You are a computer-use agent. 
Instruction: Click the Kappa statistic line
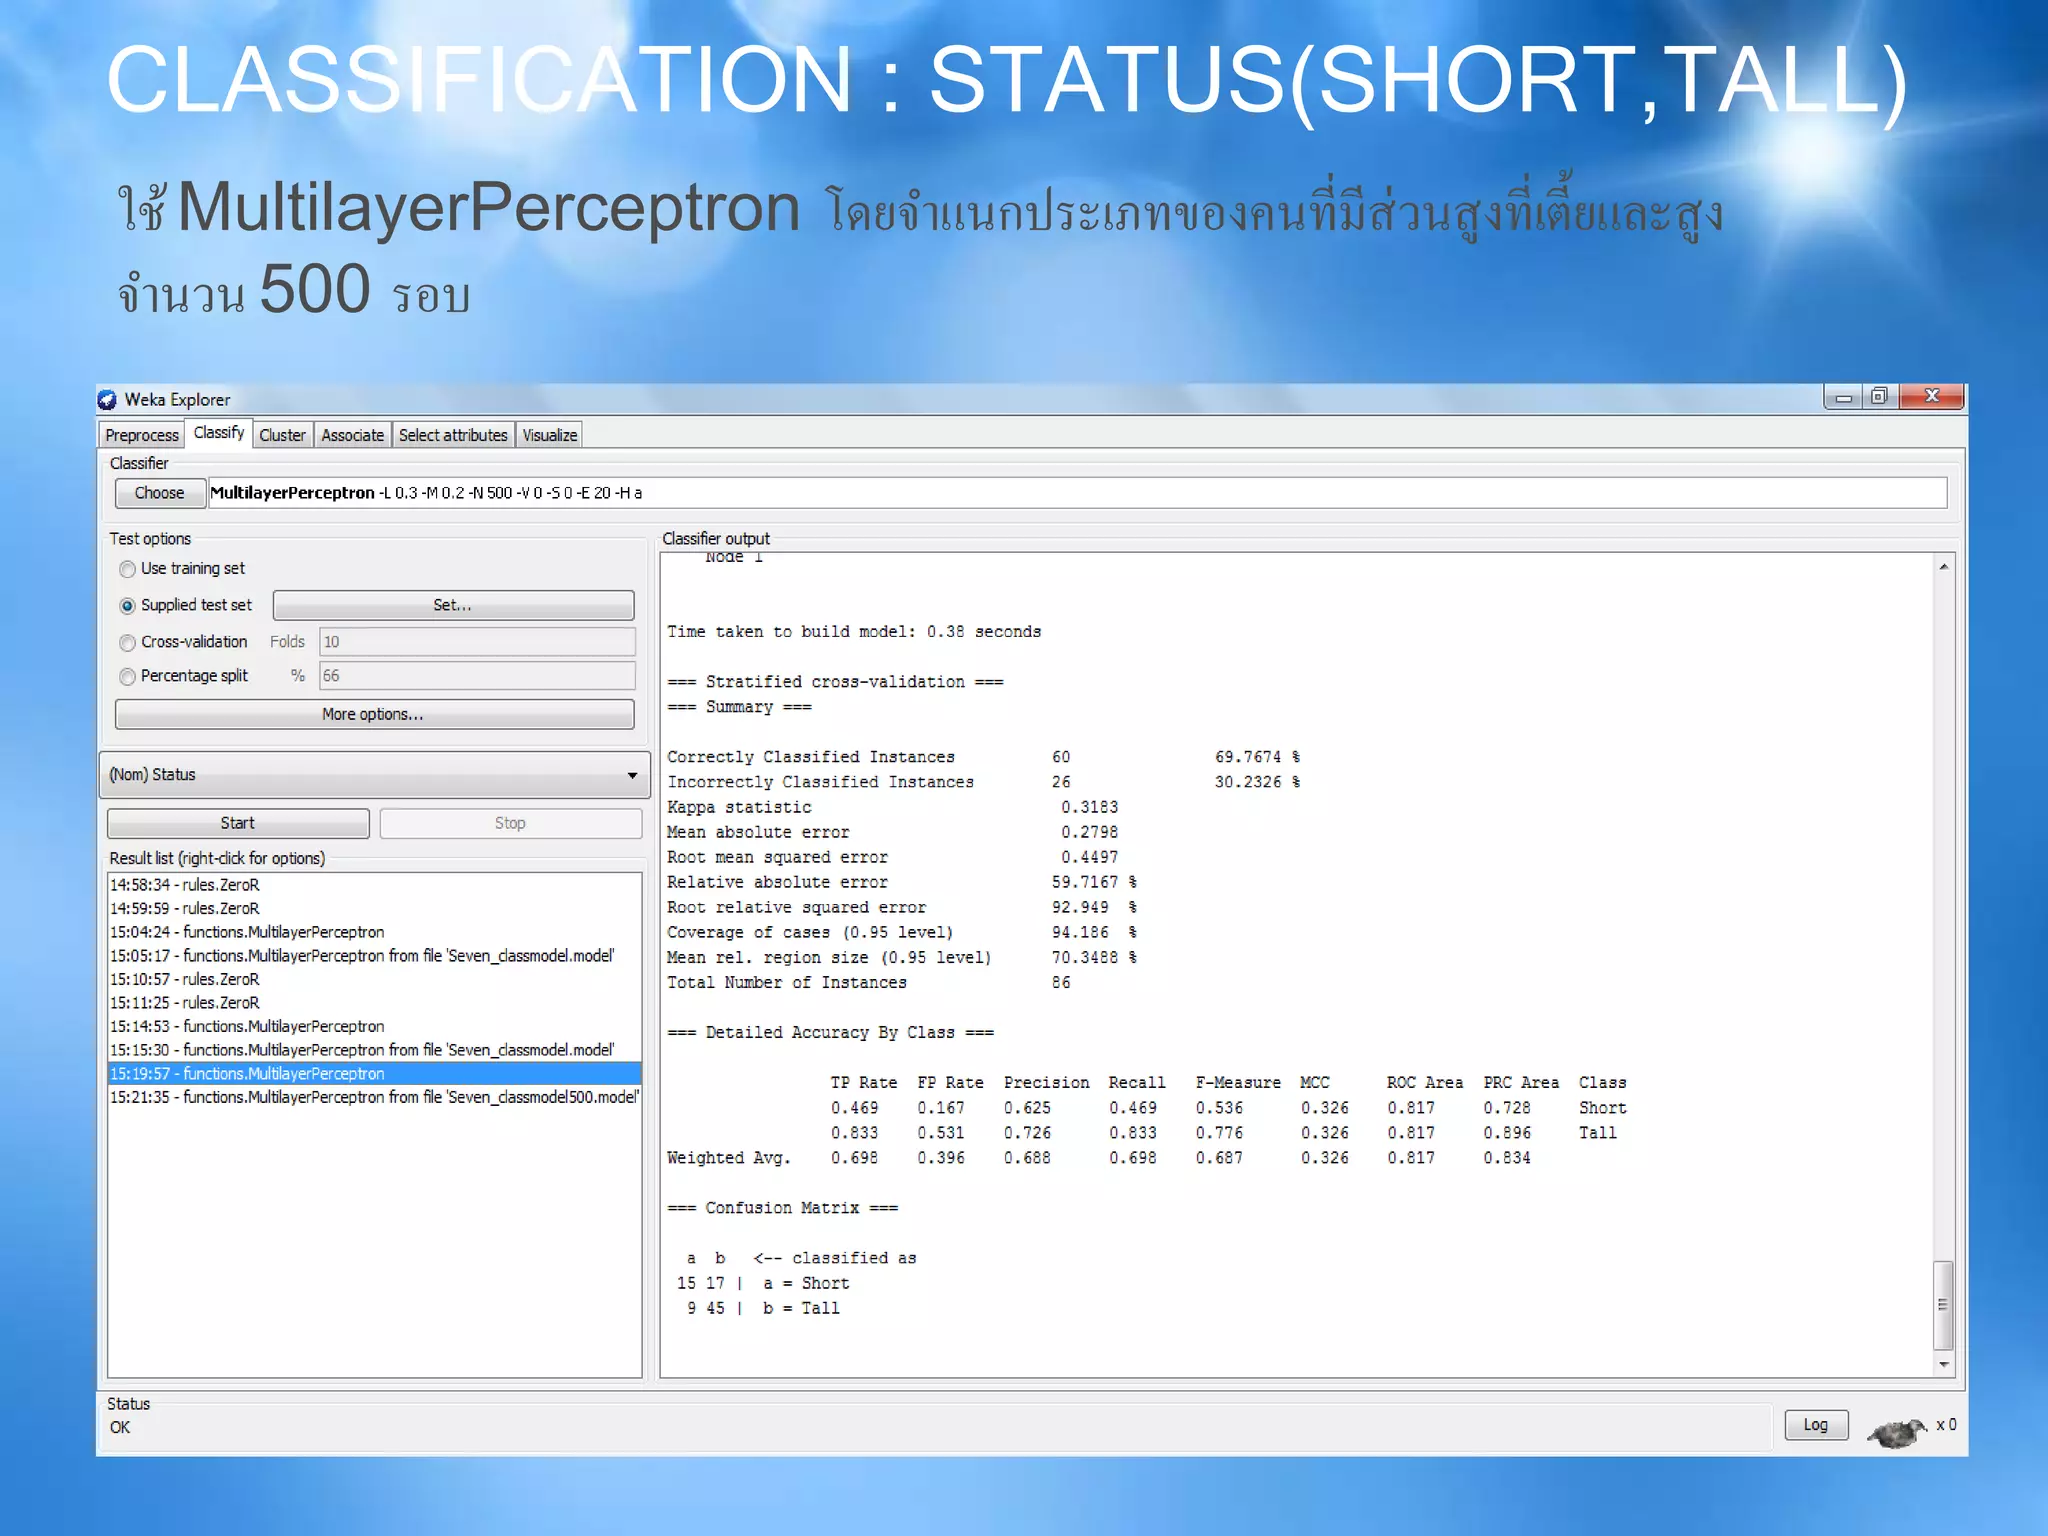click(893, 807)
